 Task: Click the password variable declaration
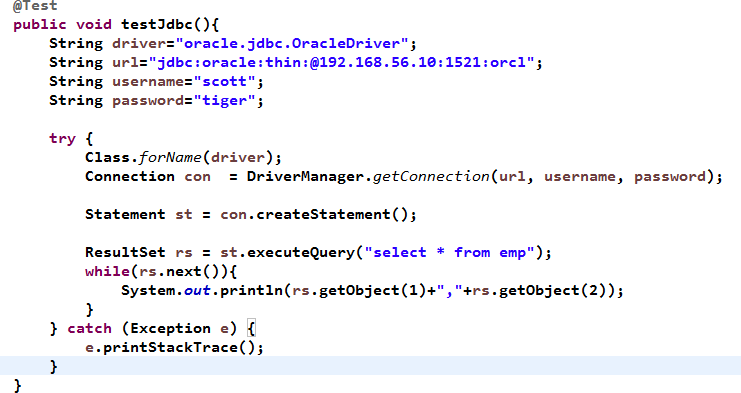(148, 101)
